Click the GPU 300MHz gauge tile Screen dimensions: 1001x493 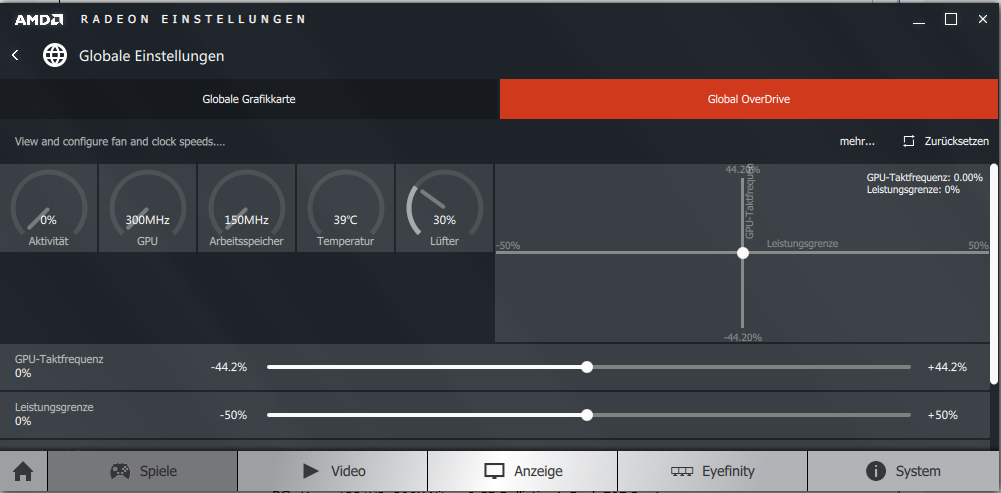(147, 208)
